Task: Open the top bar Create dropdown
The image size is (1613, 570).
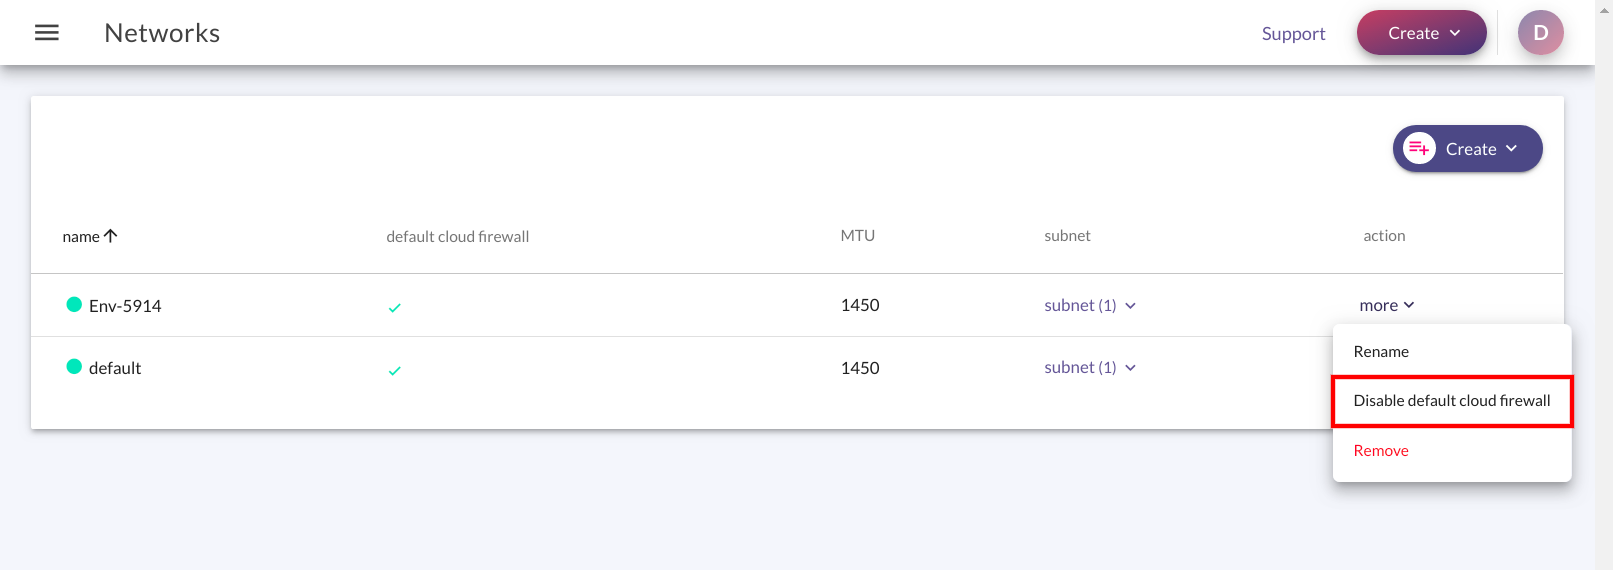Action: [x=1422, y=33]
